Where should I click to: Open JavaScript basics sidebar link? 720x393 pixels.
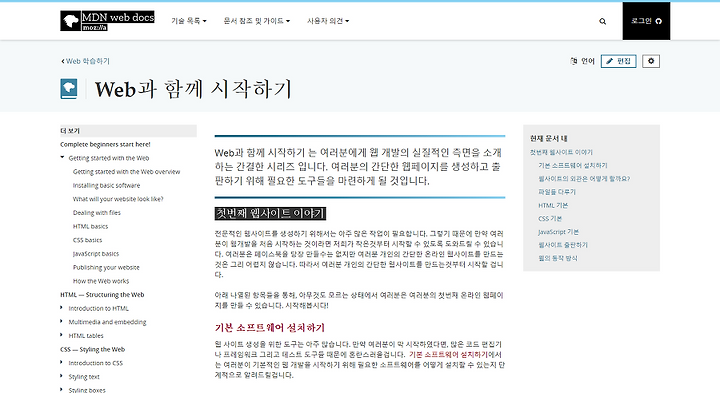(x=96, y=253)
